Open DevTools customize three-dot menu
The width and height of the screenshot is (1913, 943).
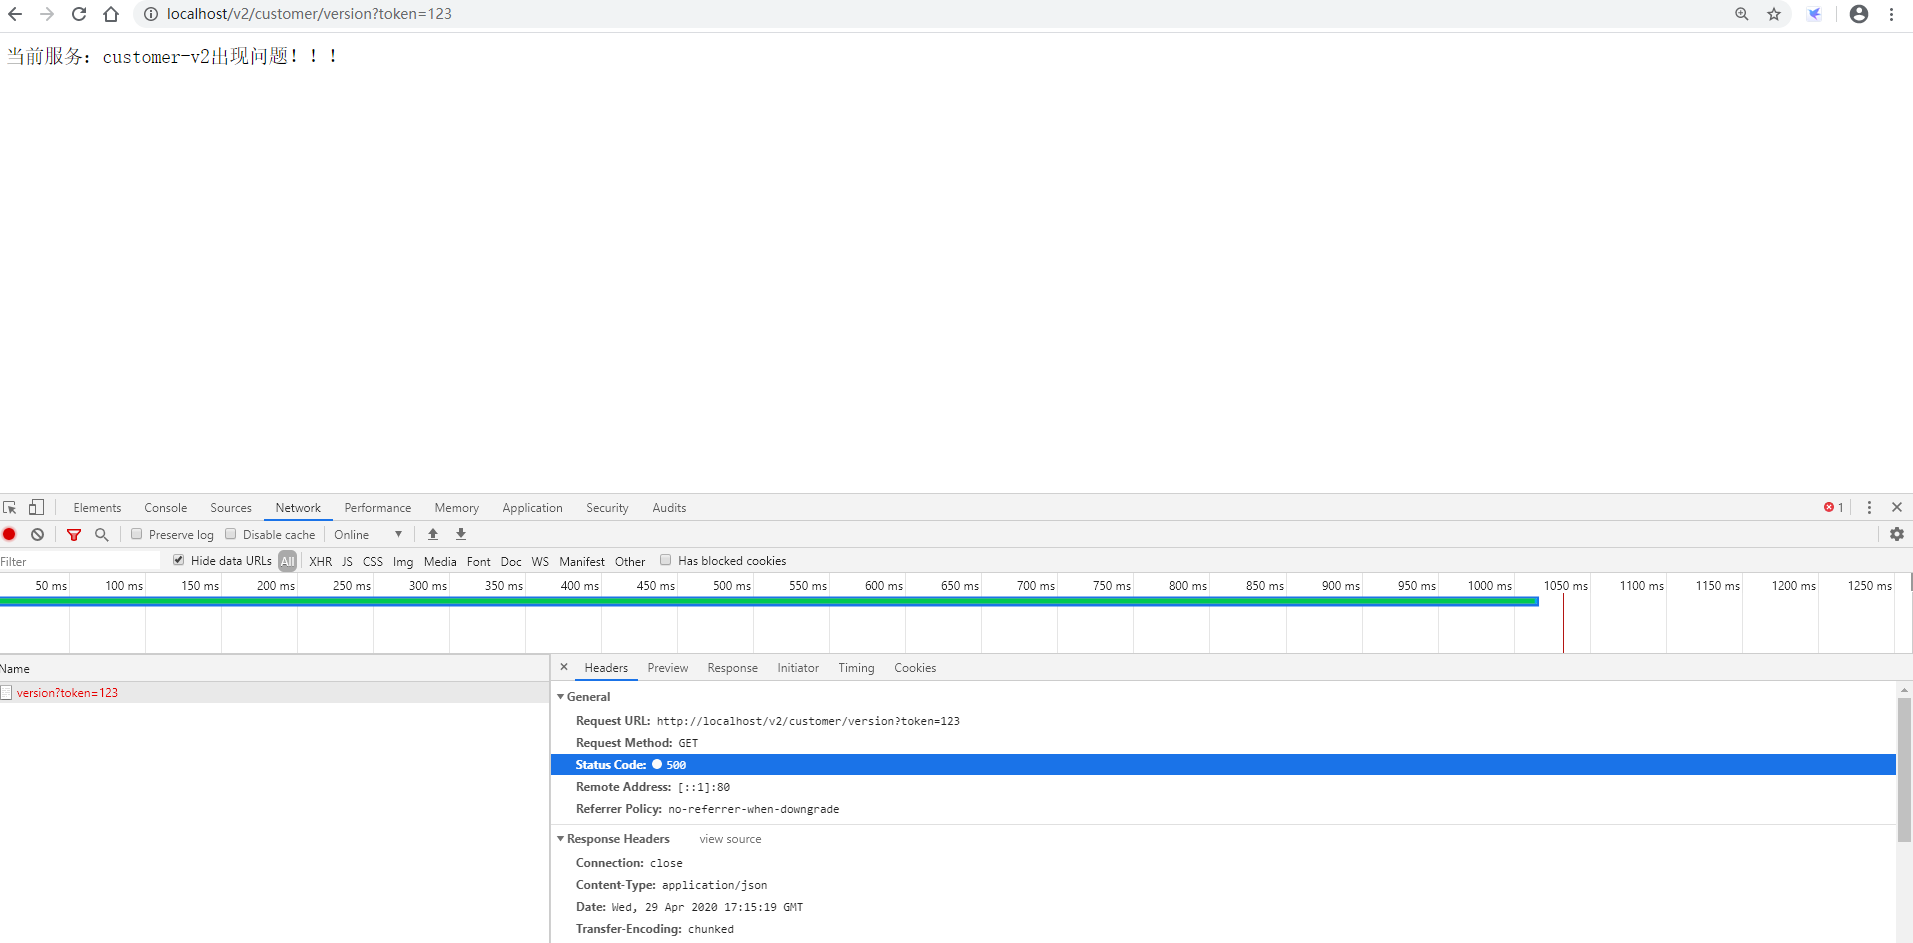(x=1869, y=508)
